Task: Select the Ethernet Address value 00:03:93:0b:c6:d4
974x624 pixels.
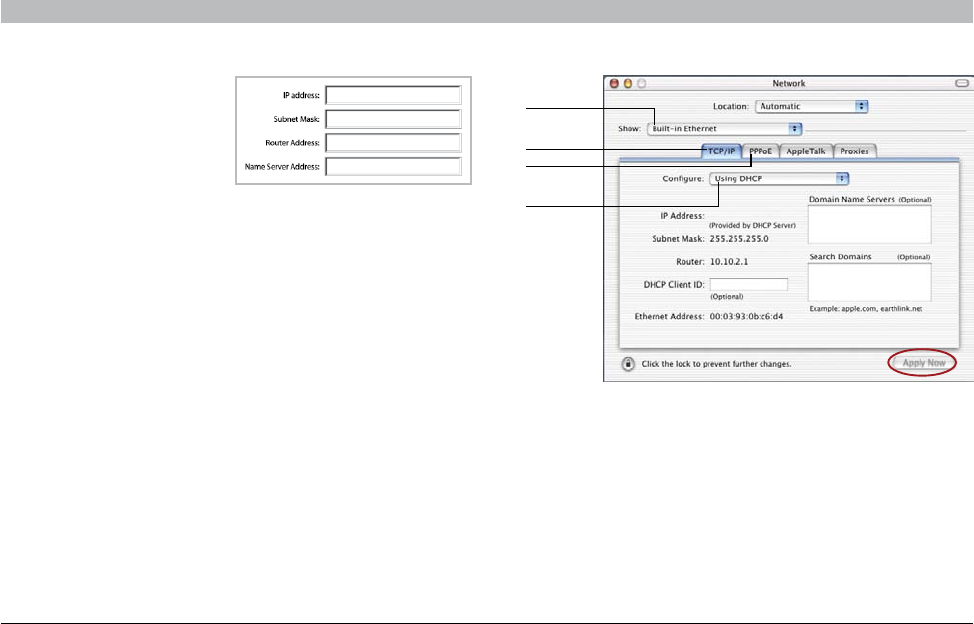Action: click(x=746, y=316)
